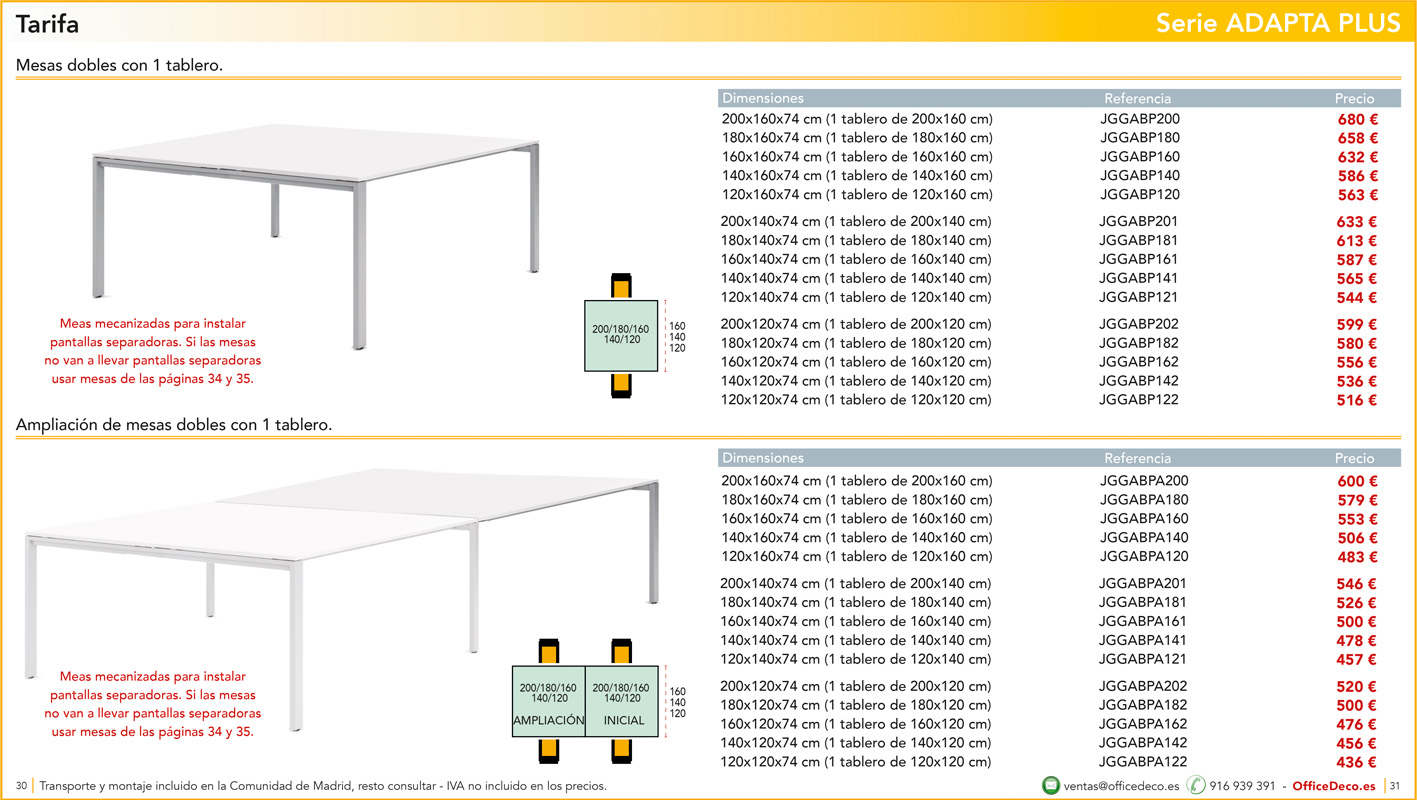
Task: Click the INICIAL block in layout diagram
Action: click(621, 701)
